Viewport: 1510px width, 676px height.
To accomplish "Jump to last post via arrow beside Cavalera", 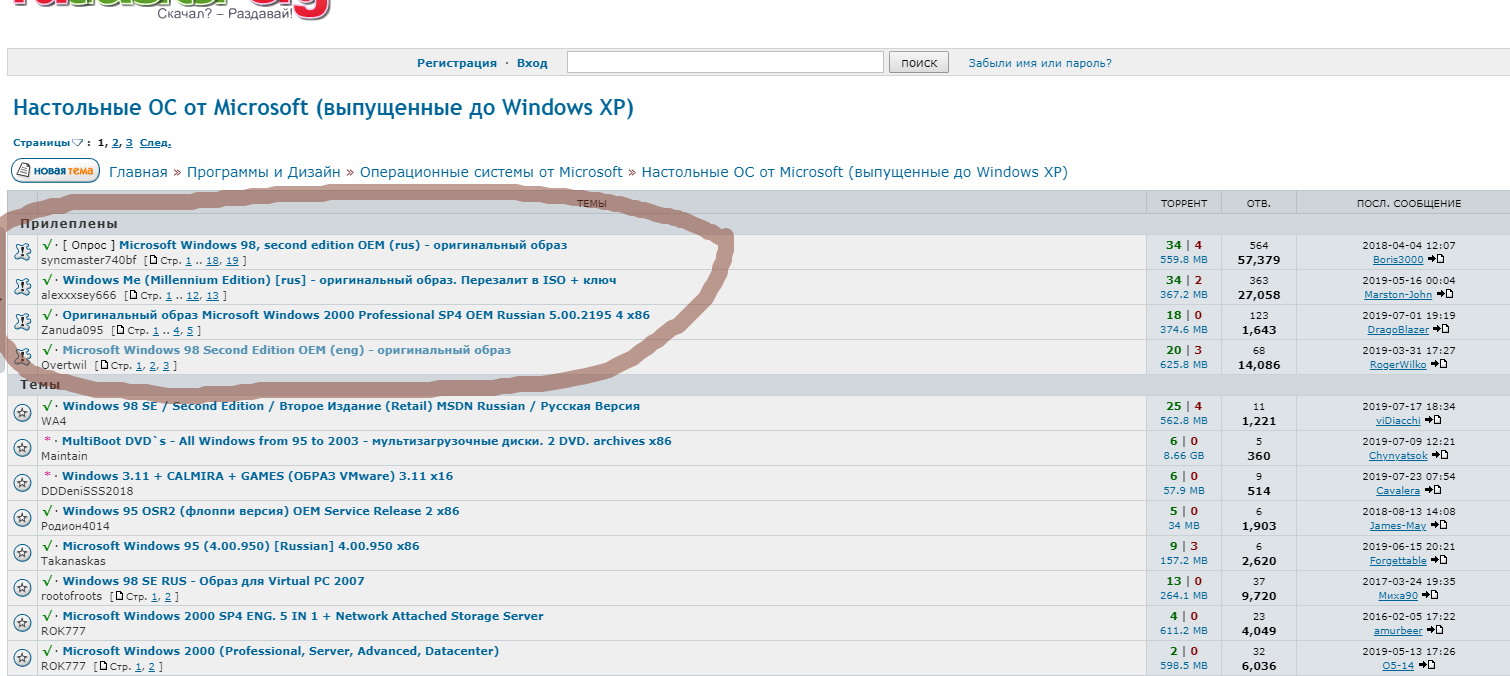I will [1431, 491].
